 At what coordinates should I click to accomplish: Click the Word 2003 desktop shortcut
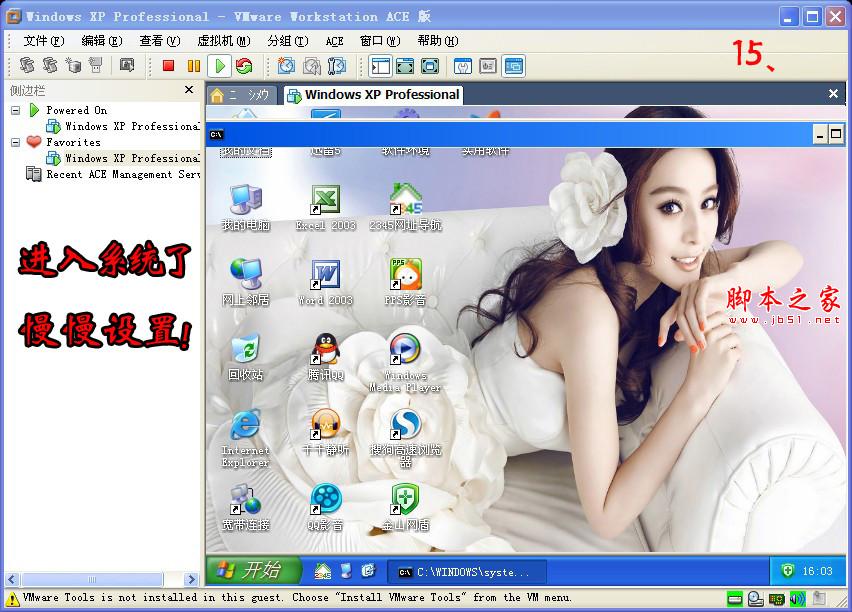click(325, 282)
